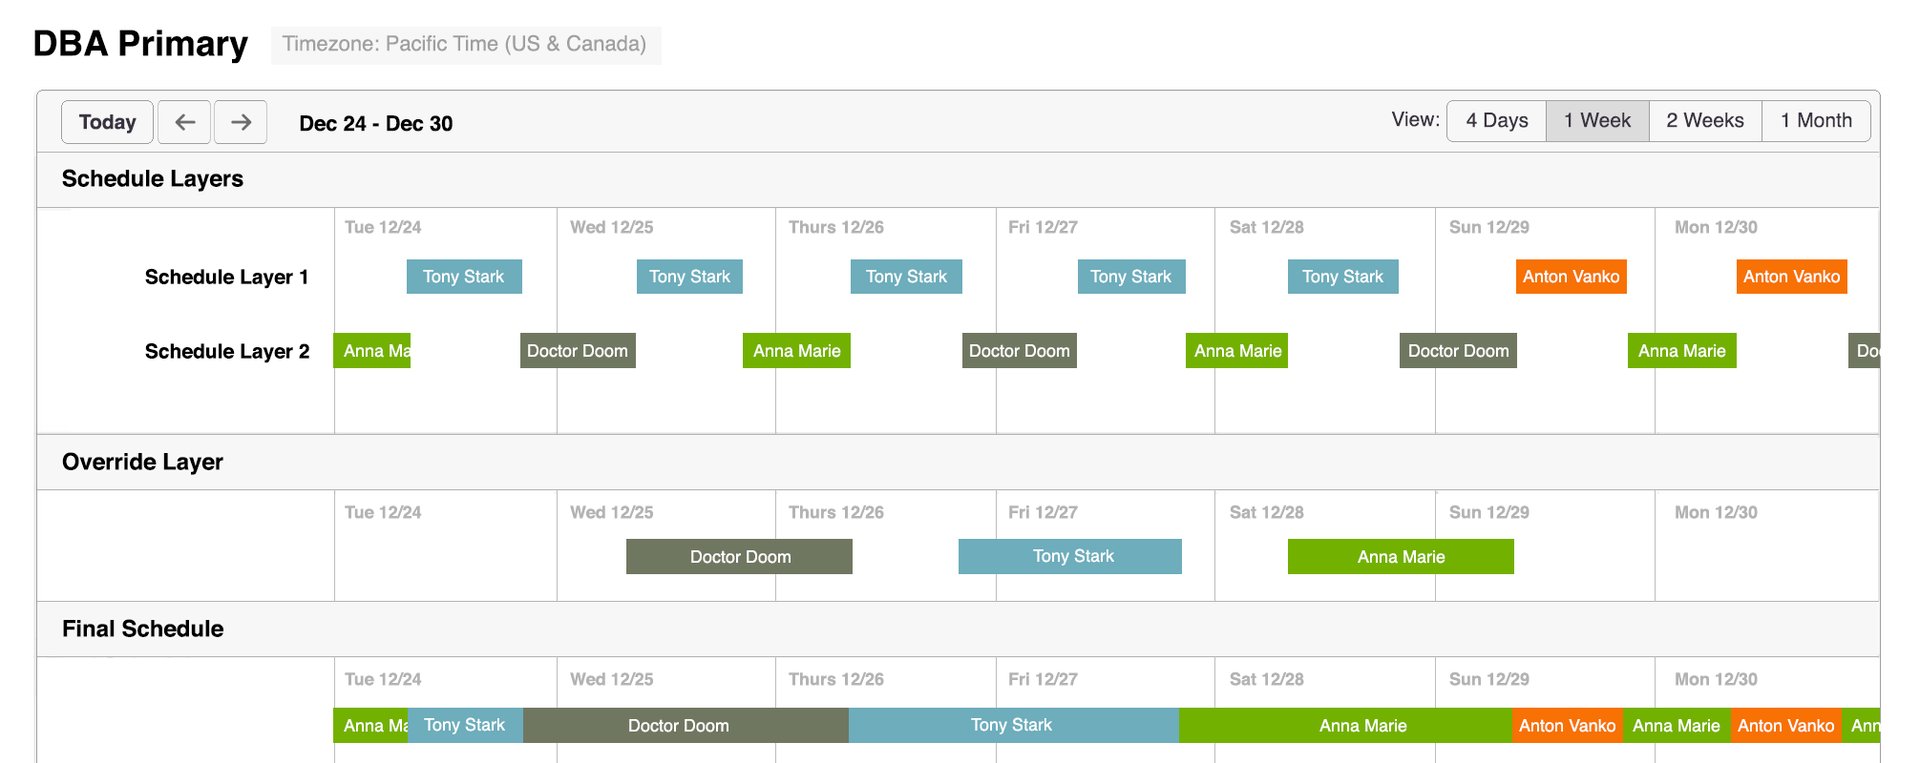Viewport: 1920px width, 763px height.
Task: Click the long Tony Stark block in Final Schedule
Action: click(1012, 726)
